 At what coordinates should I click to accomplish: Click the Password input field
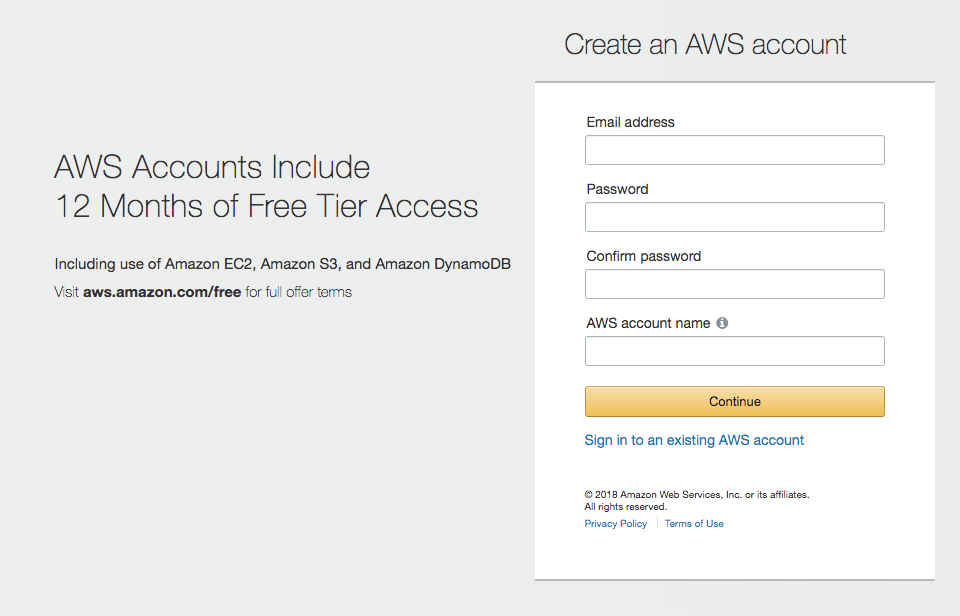(x=734, y=217)
